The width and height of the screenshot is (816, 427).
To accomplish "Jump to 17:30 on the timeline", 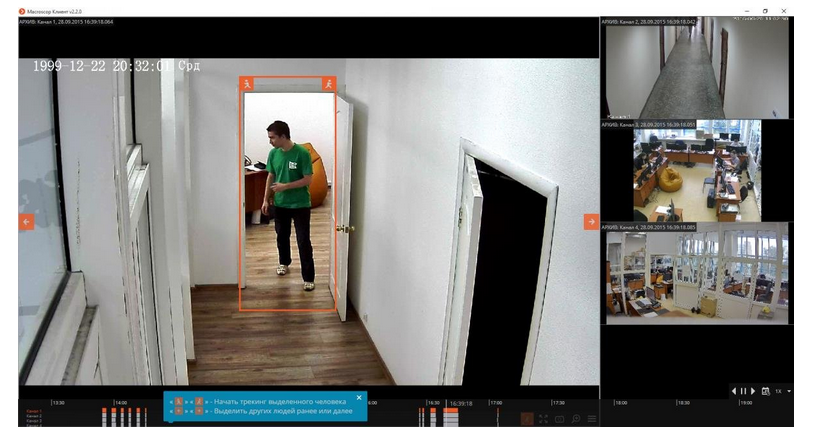I will pyautogui.click(x=558, y=403).
